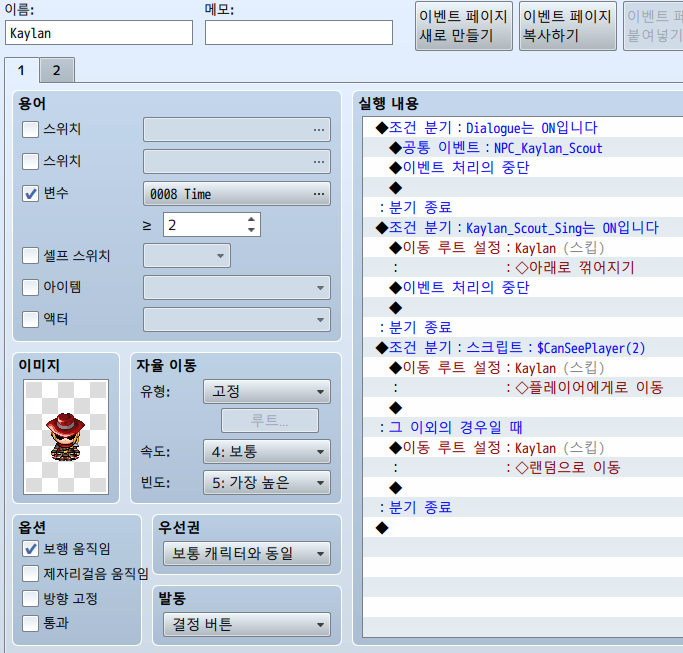Select the last 분기 종료 line
The image size is (683, 653).
pos(523,508)
